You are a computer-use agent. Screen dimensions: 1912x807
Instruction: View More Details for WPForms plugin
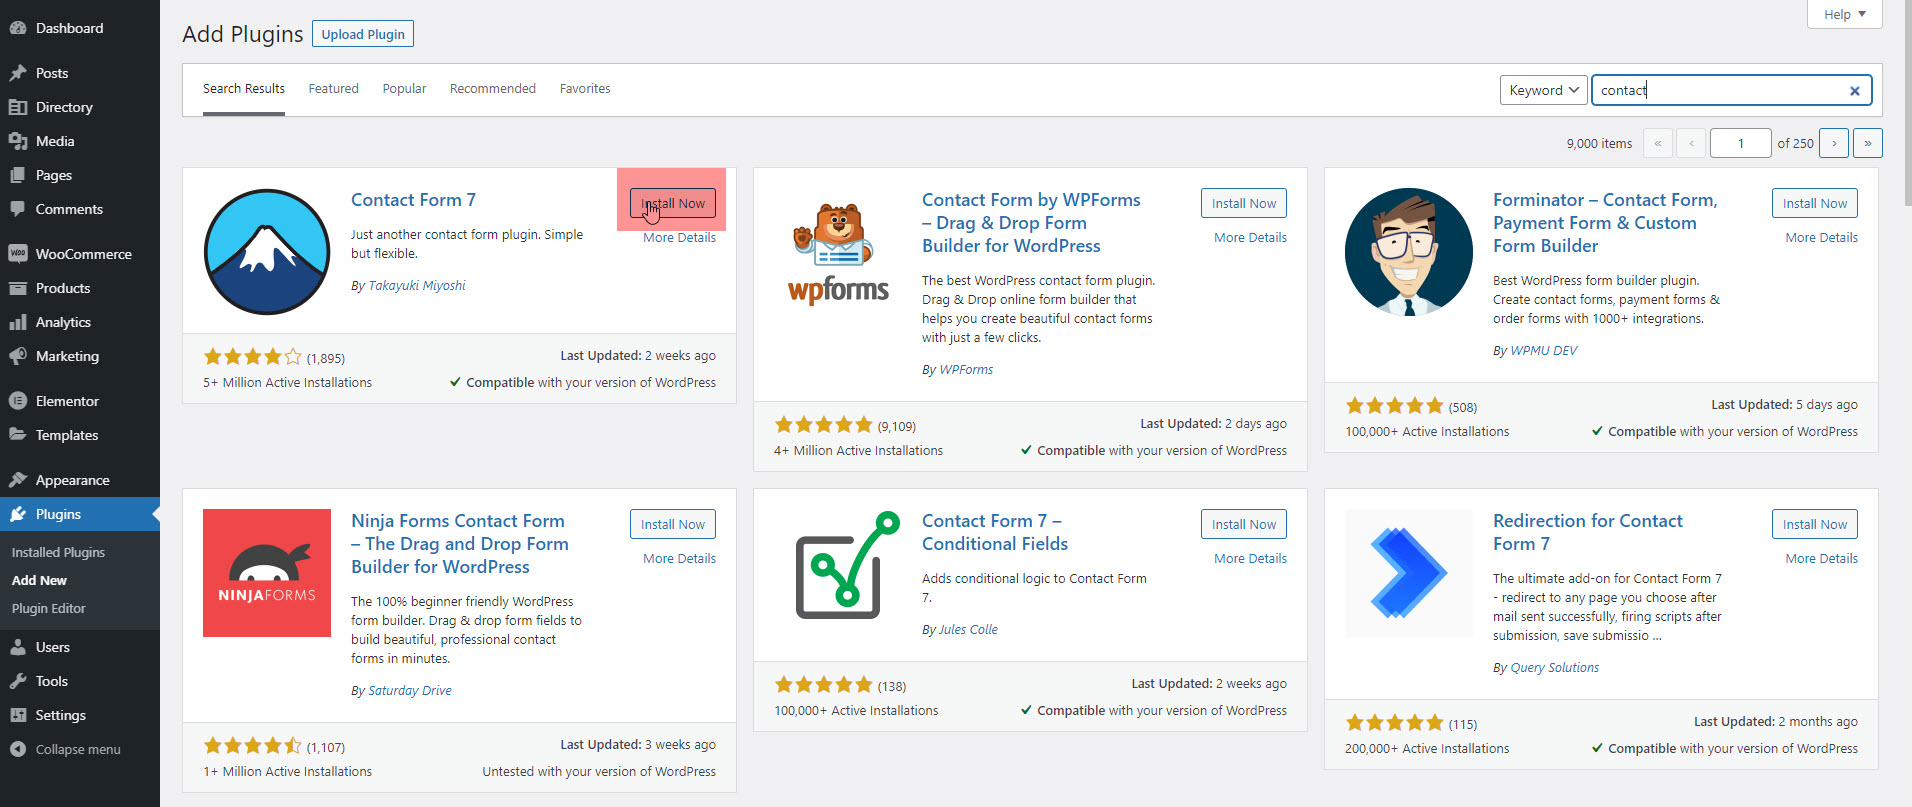[x=1250, y=238]
